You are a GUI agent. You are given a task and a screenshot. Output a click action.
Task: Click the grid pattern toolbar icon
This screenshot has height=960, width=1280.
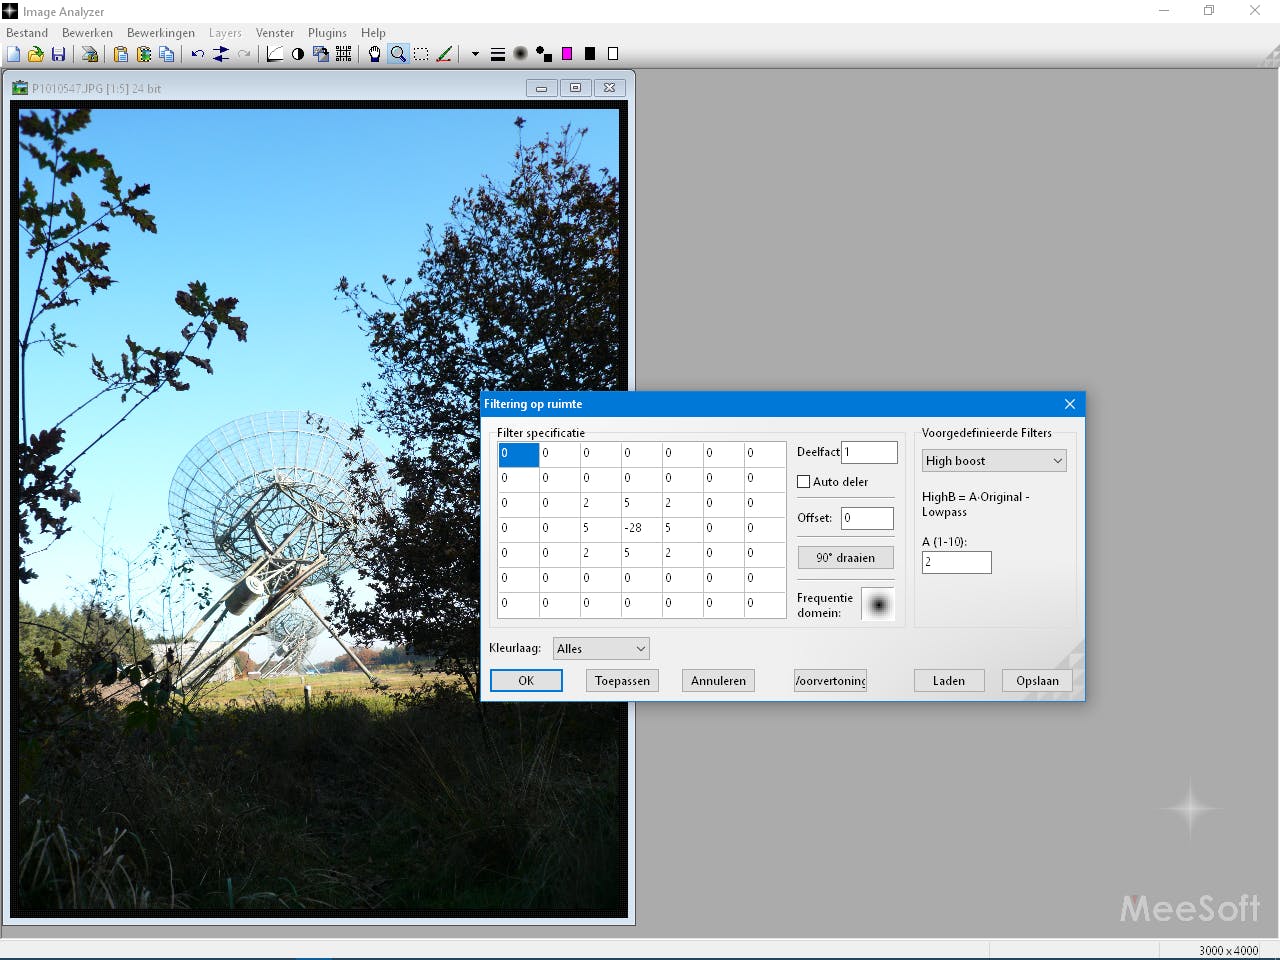(344, 54)
